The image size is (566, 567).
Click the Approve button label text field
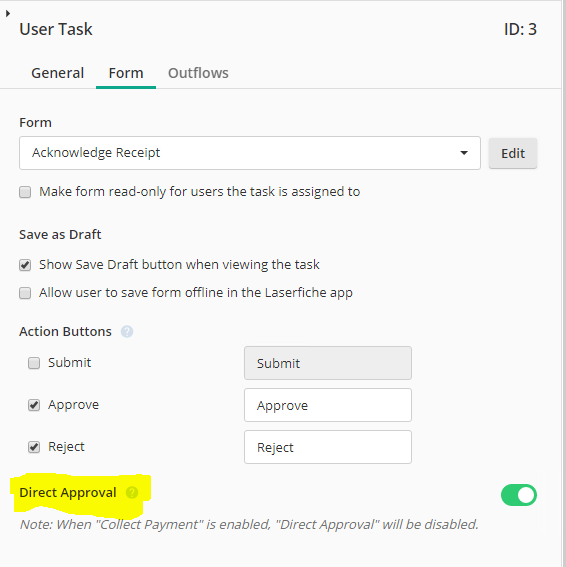tap(328, 405)
